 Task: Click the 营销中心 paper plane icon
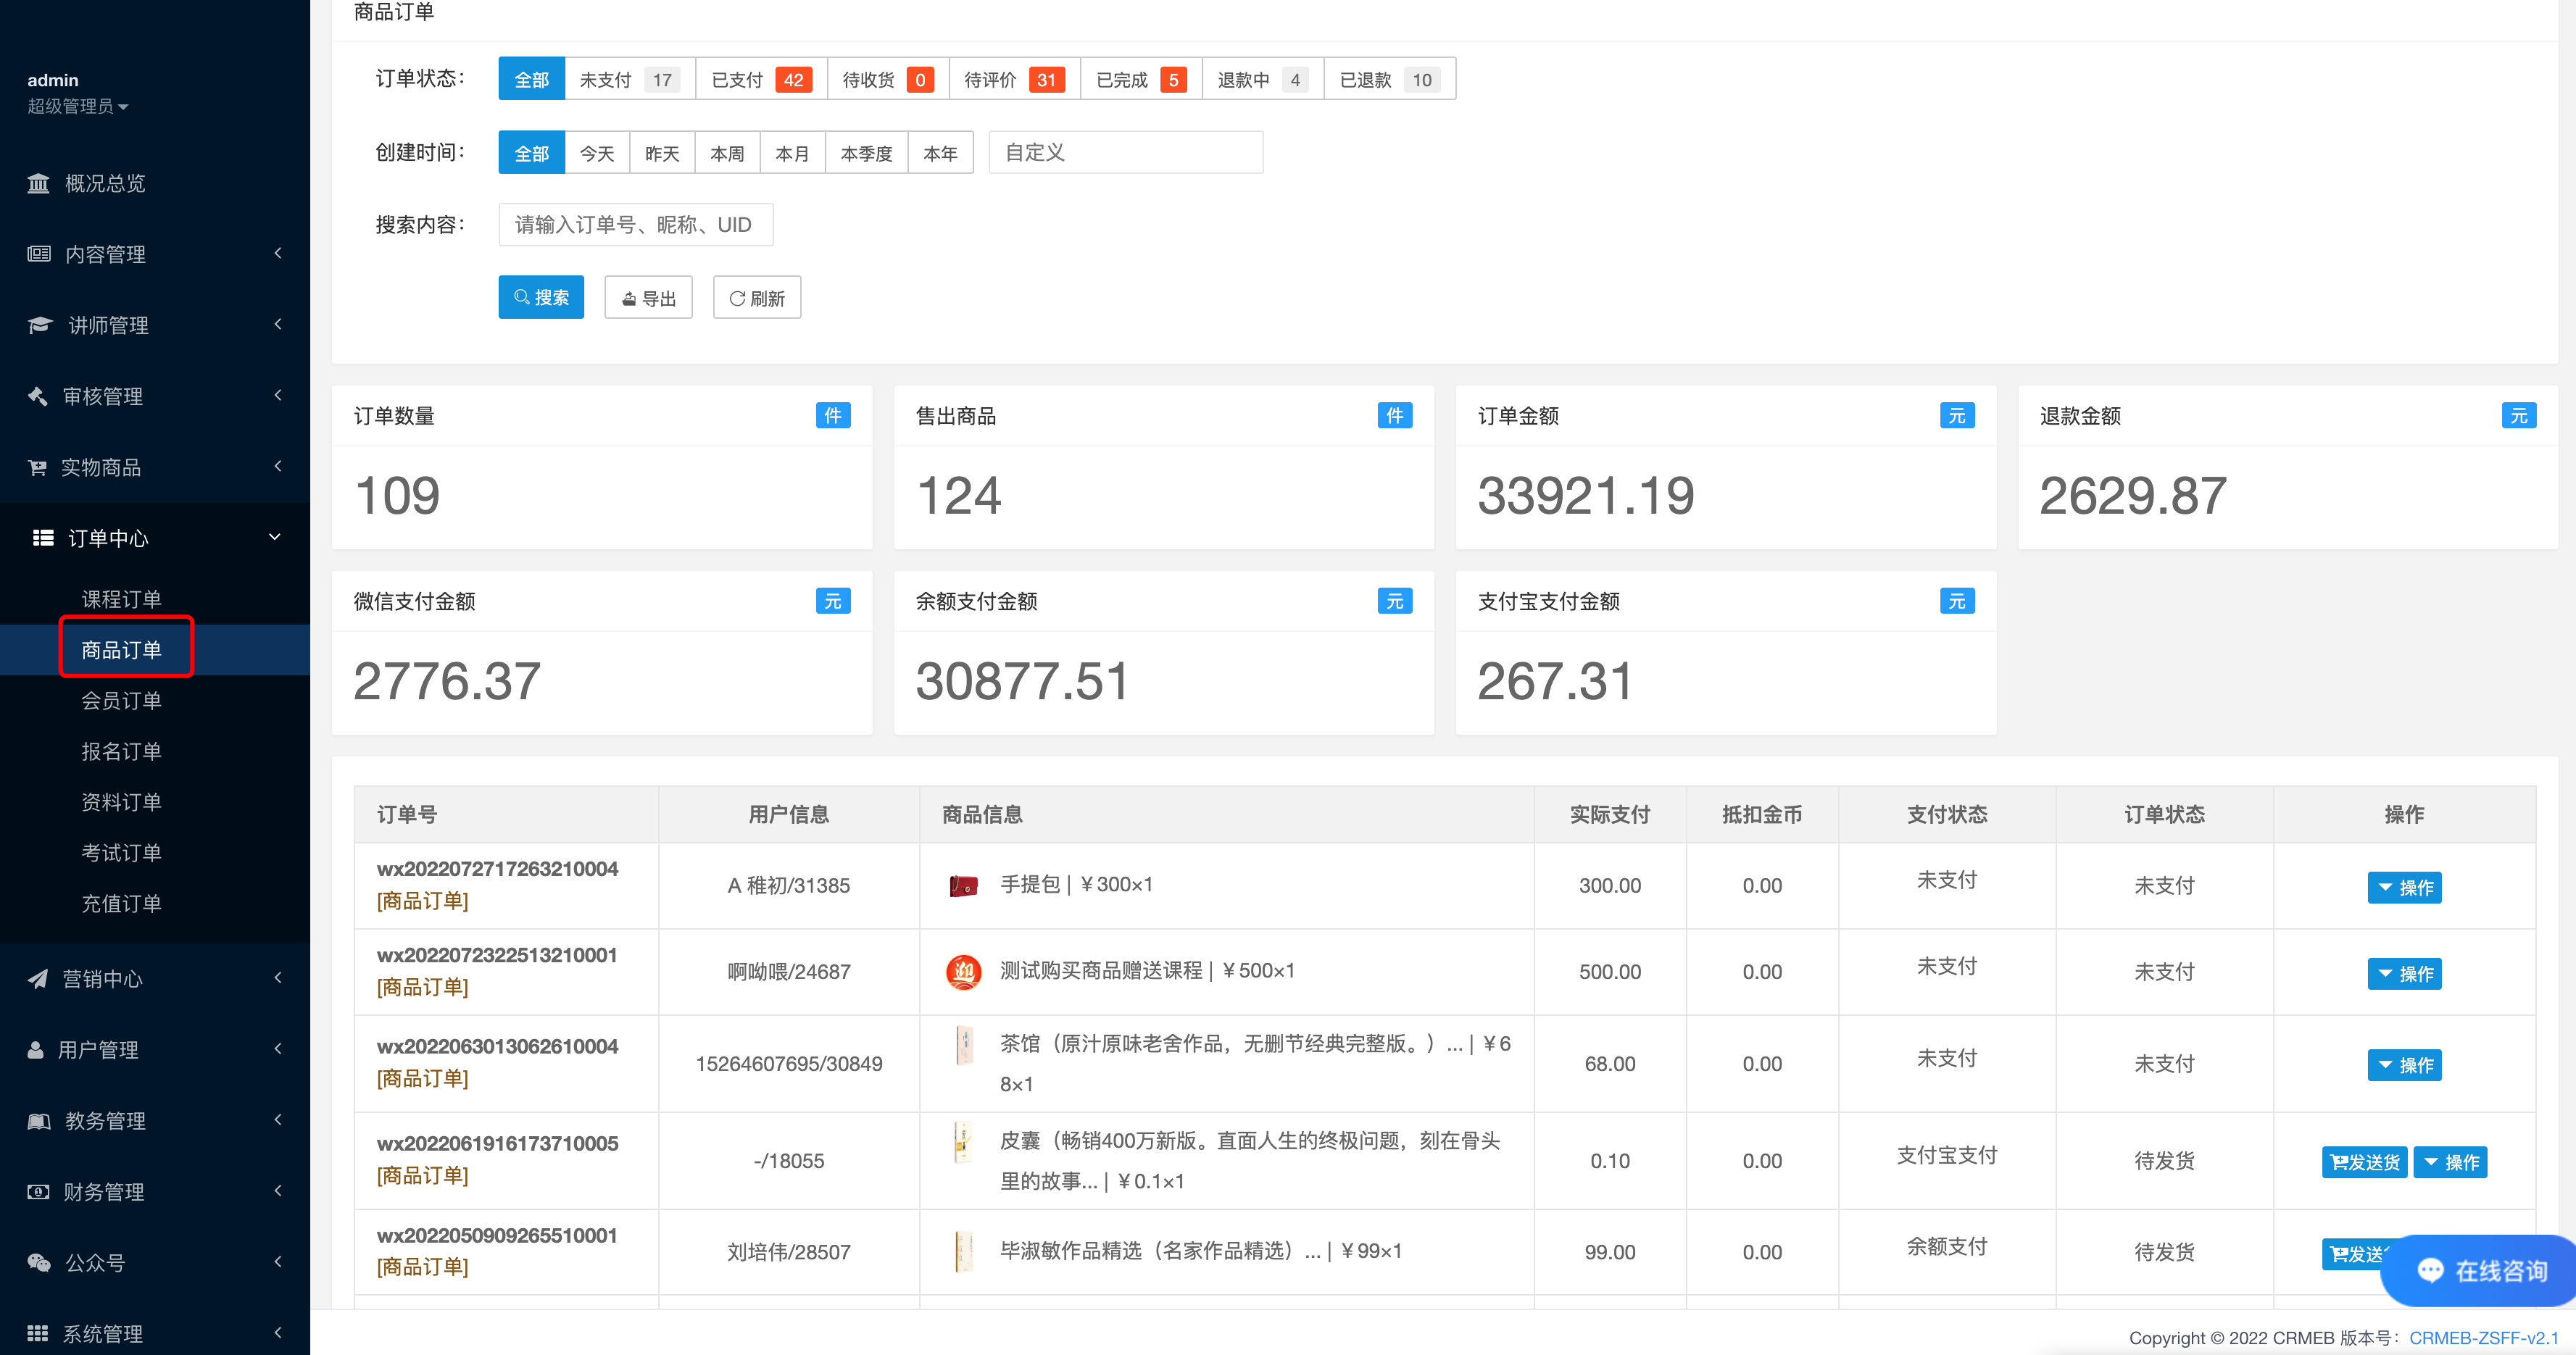pos(37,979)
